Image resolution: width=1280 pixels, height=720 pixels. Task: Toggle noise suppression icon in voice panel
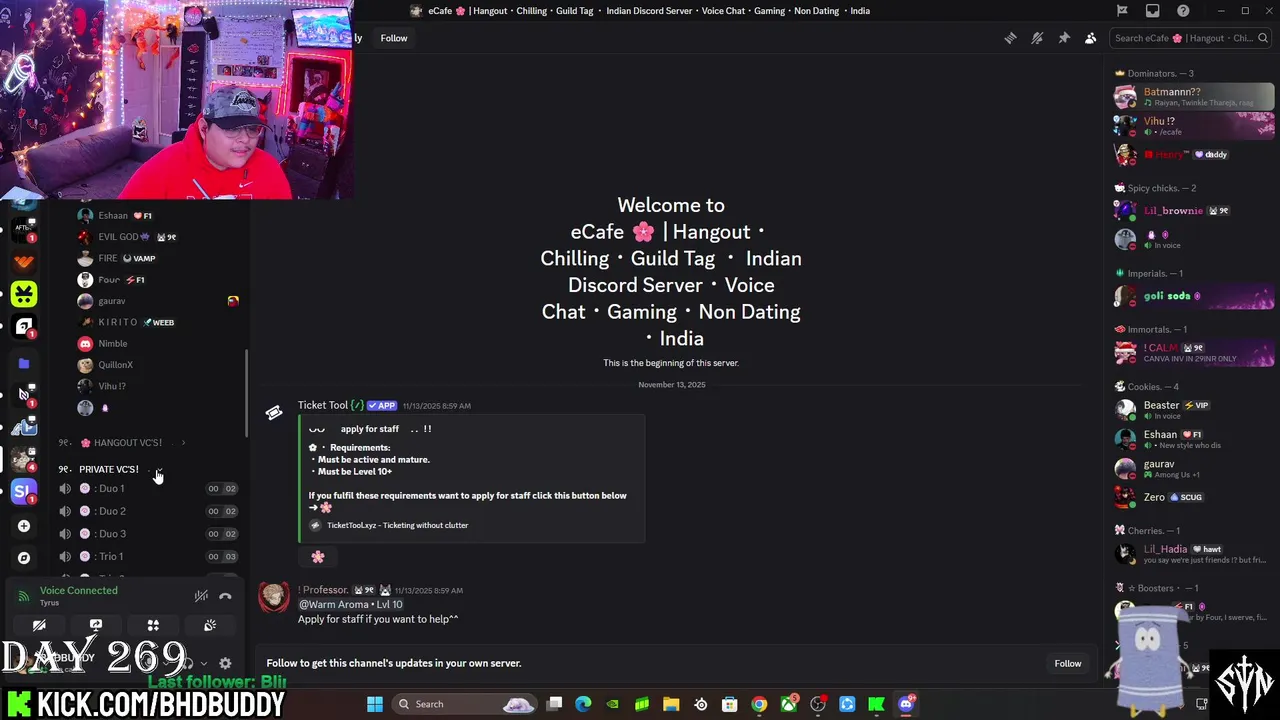201,596
